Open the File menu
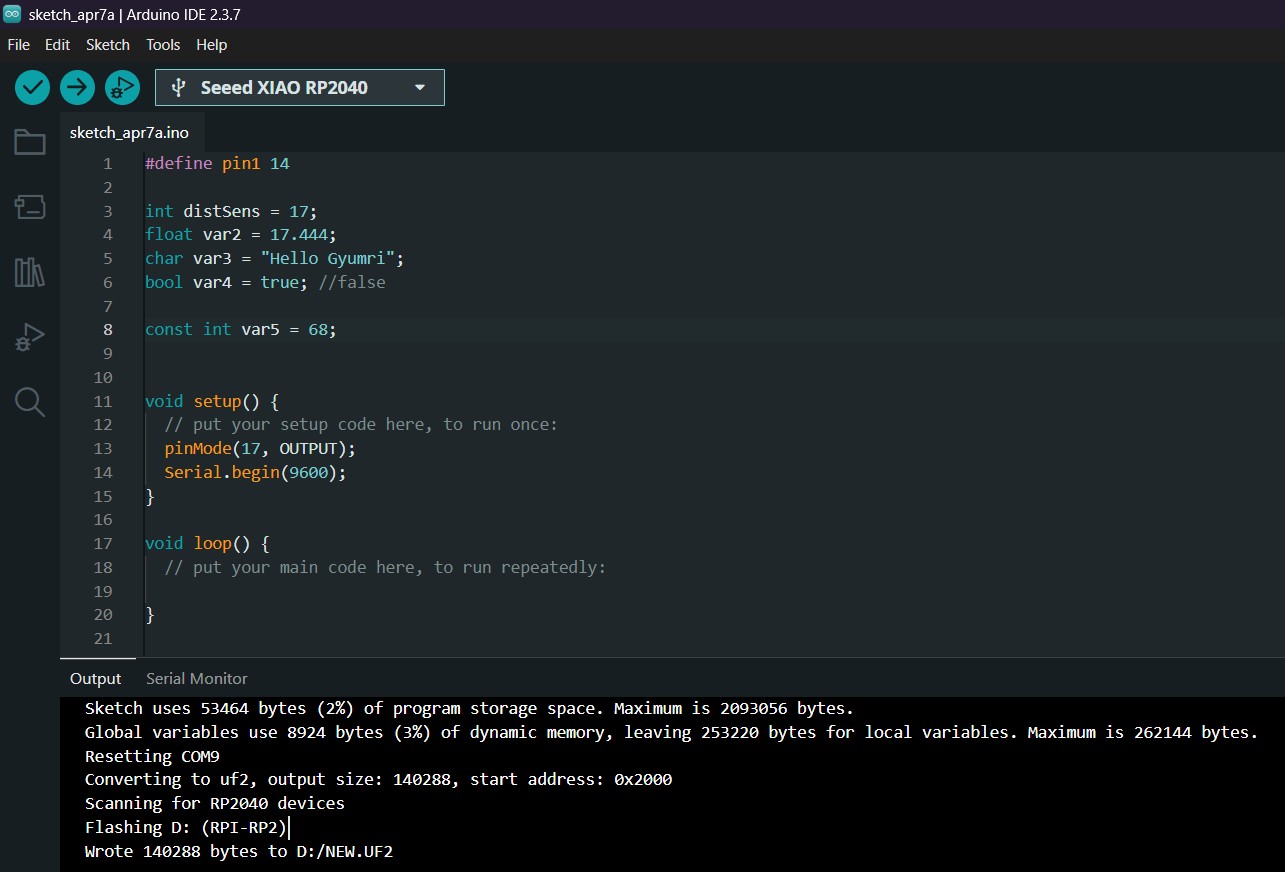The width and height of the screenshot is (1285, 872). 18,45
